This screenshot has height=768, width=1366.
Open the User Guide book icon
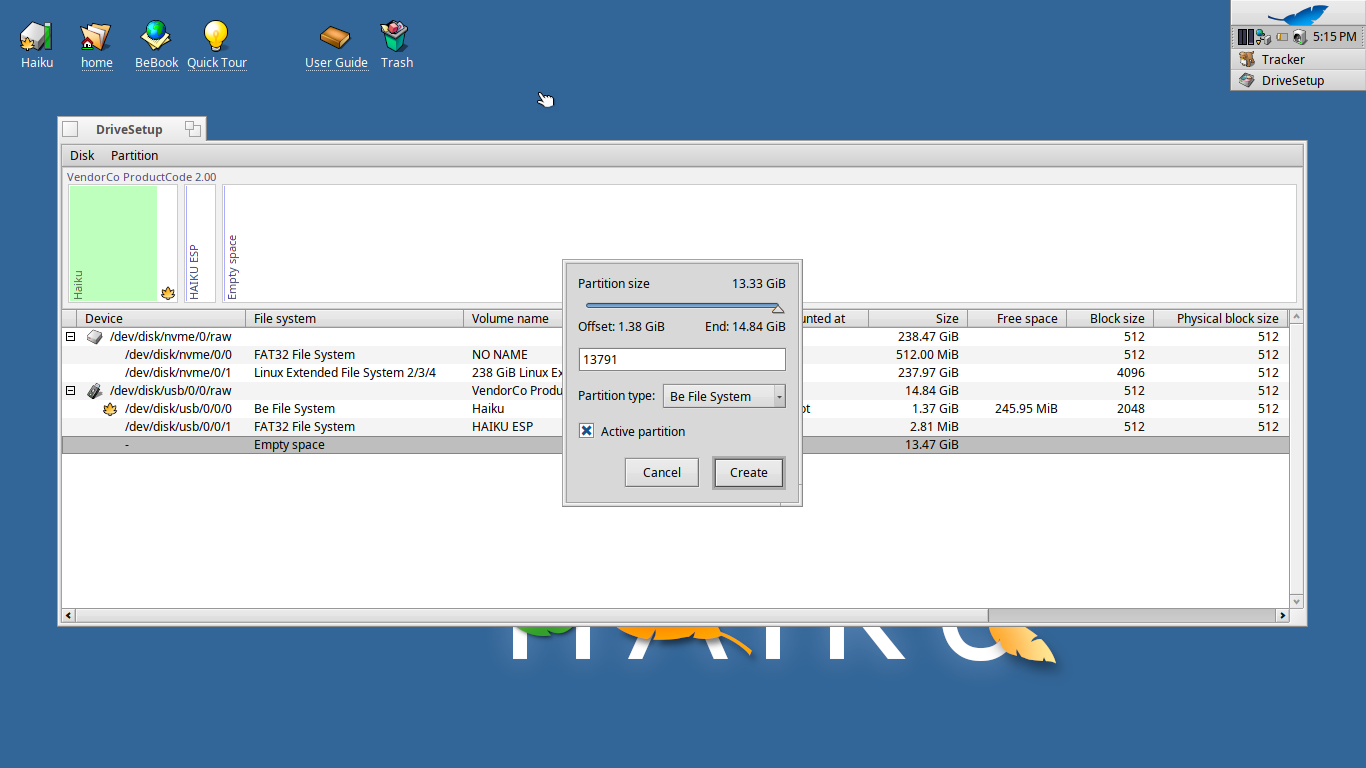pyautogui.click(x=336, y=37)
